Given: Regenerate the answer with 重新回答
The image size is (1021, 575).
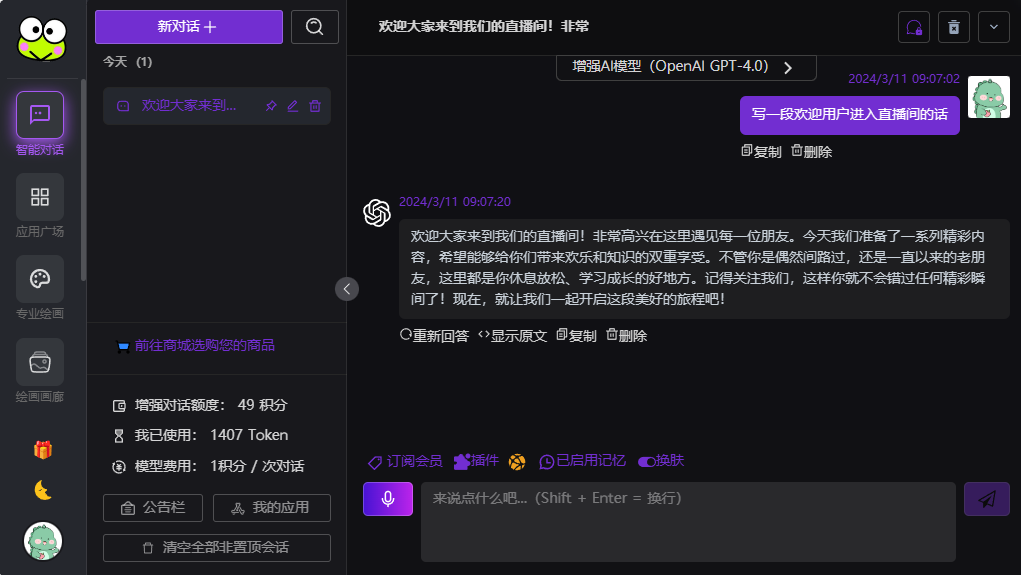Looking at the screenshot, I should pyautogui.click(x=434, y=335).
